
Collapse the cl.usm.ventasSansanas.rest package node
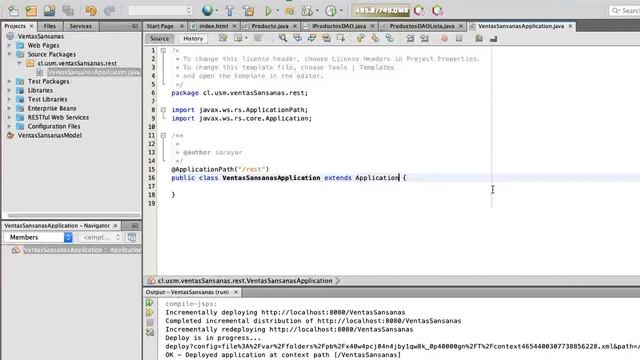coord(19,63)
